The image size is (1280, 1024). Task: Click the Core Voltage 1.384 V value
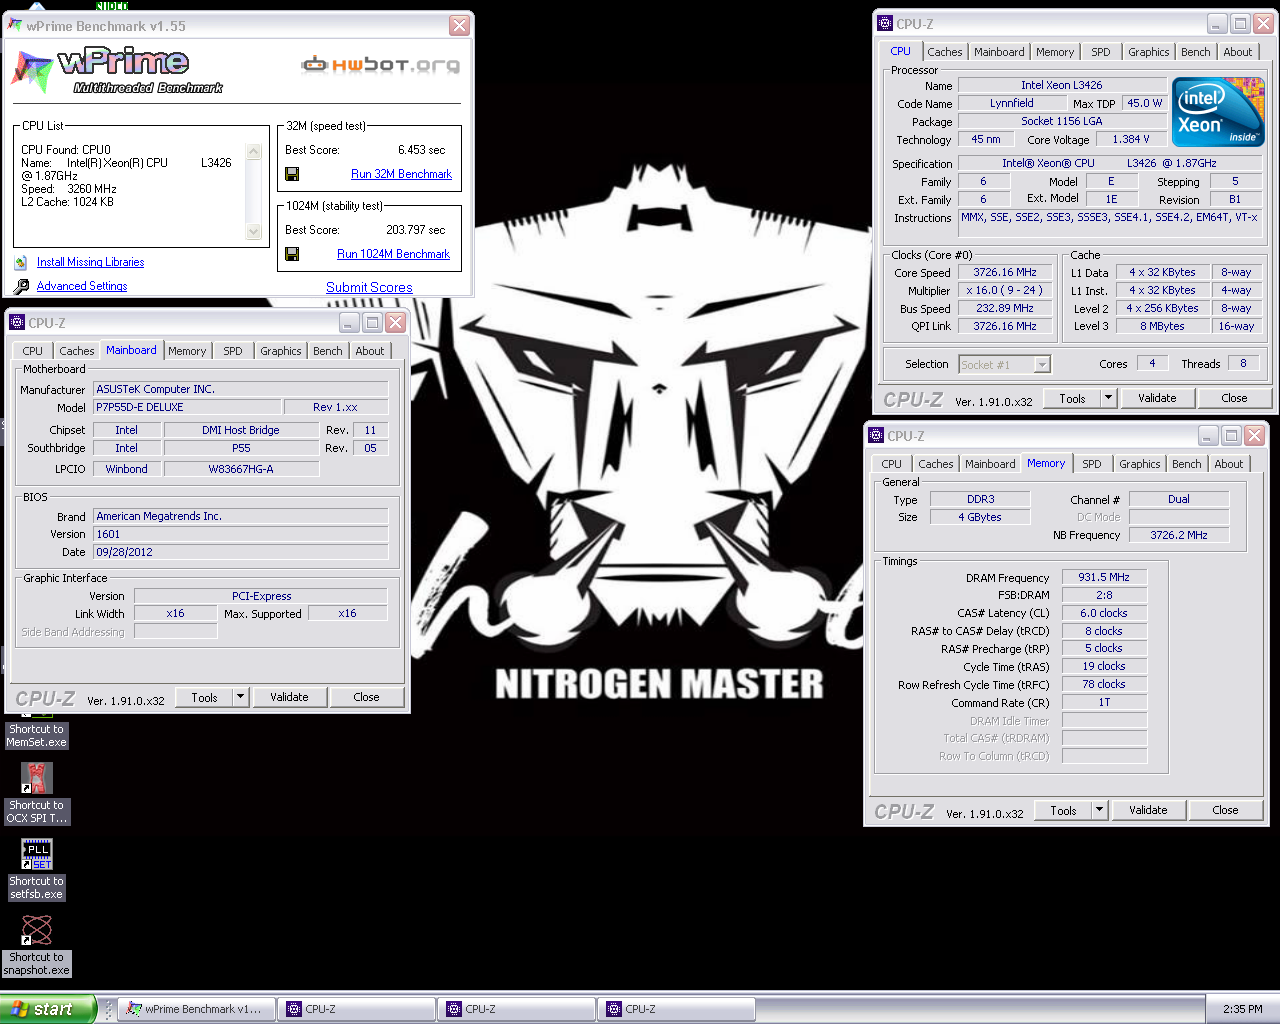(1131, 139)
